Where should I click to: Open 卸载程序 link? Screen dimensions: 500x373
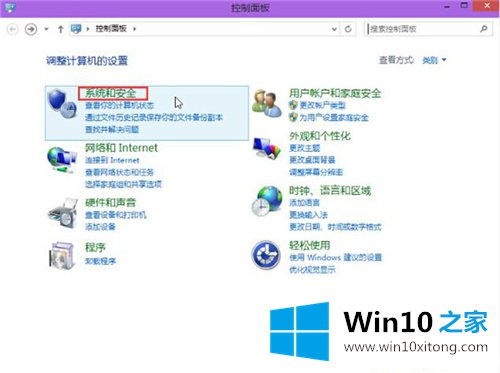(100, 261)
